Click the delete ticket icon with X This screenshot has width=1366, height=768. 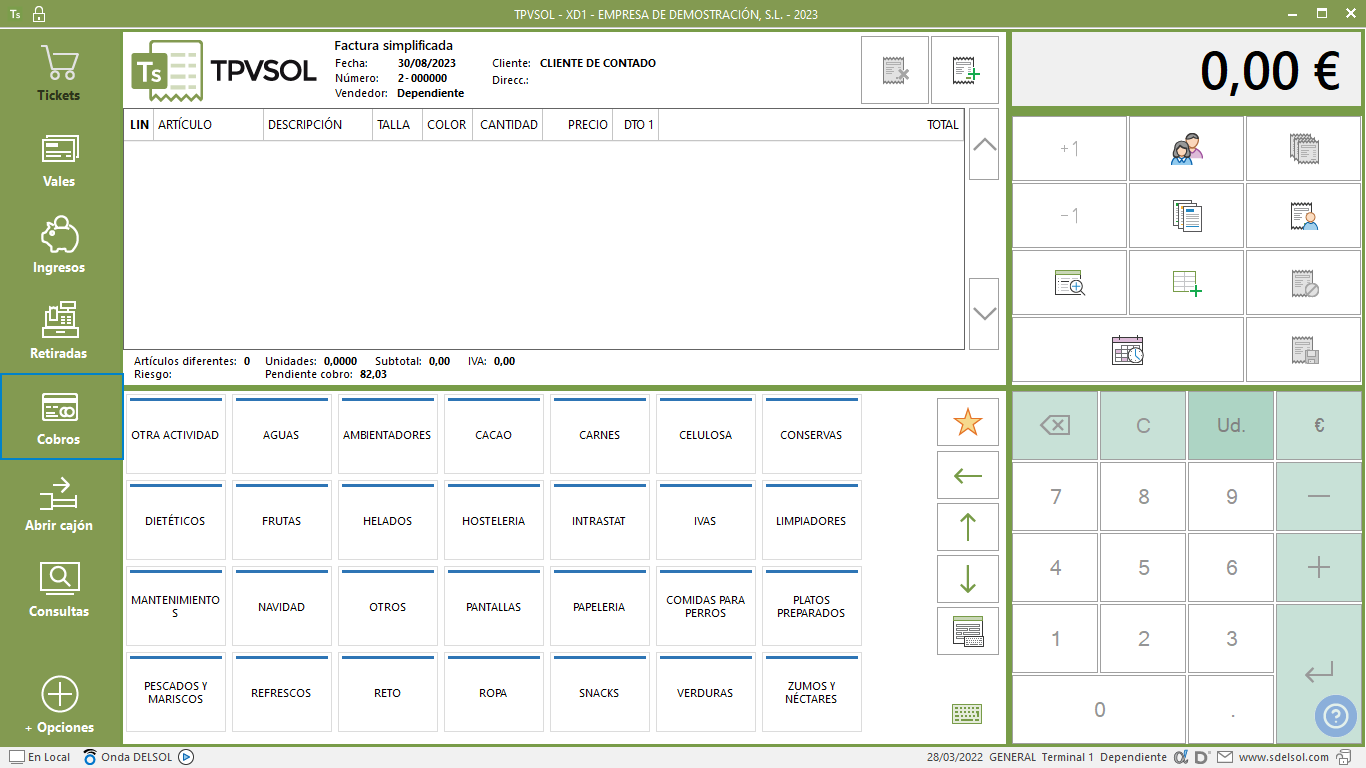(894, 70)
